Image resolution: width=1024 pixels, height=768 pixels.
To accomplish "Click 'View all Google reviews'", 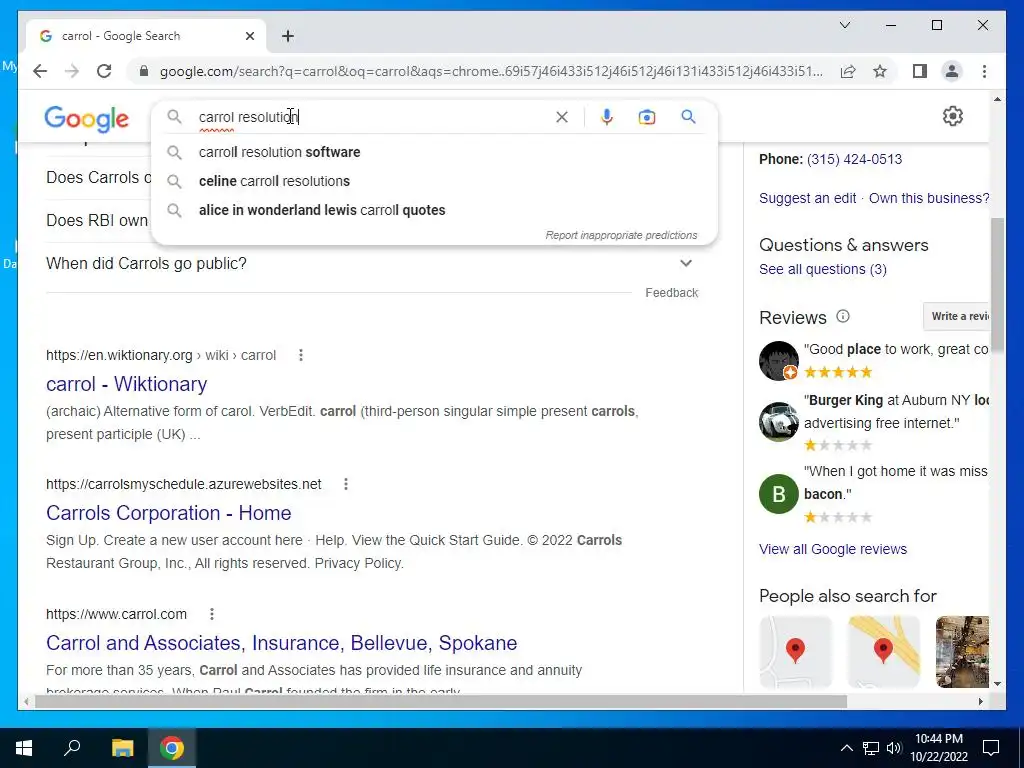I will 833,549.
